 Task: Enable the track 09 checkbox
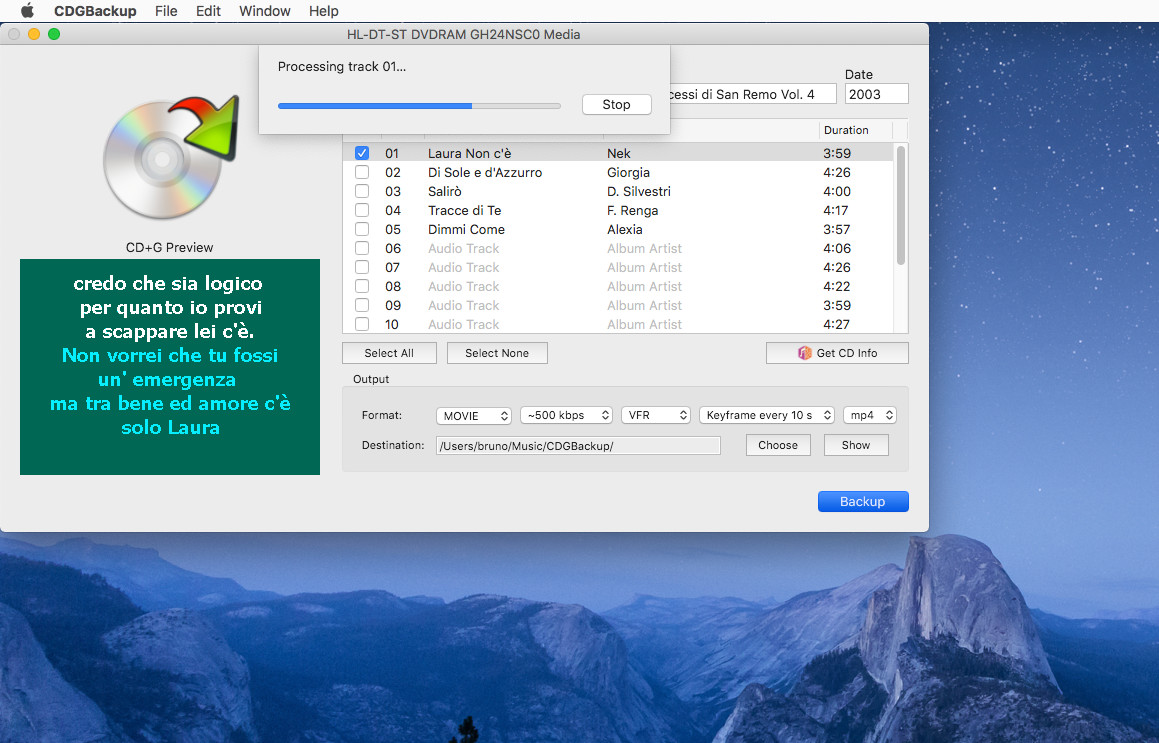point(361,305)
